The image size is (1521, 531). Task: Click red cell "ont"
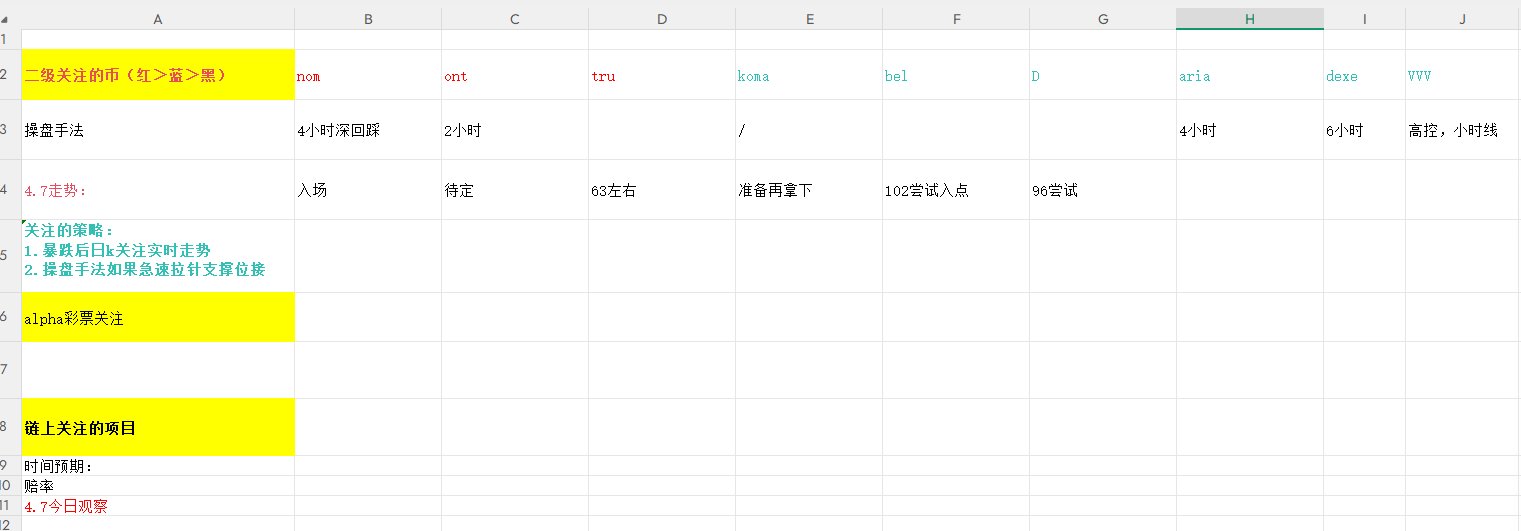[515, 75]
